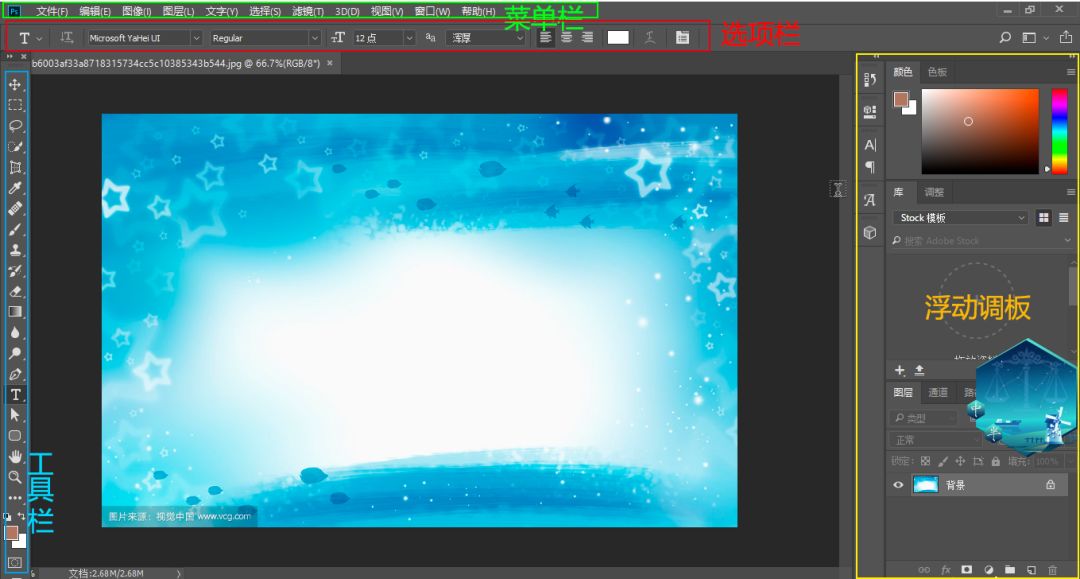Viewport: 1080px width, 579px height.
Task: Select the Clone Stamp tool
Action: click(15, 250)
